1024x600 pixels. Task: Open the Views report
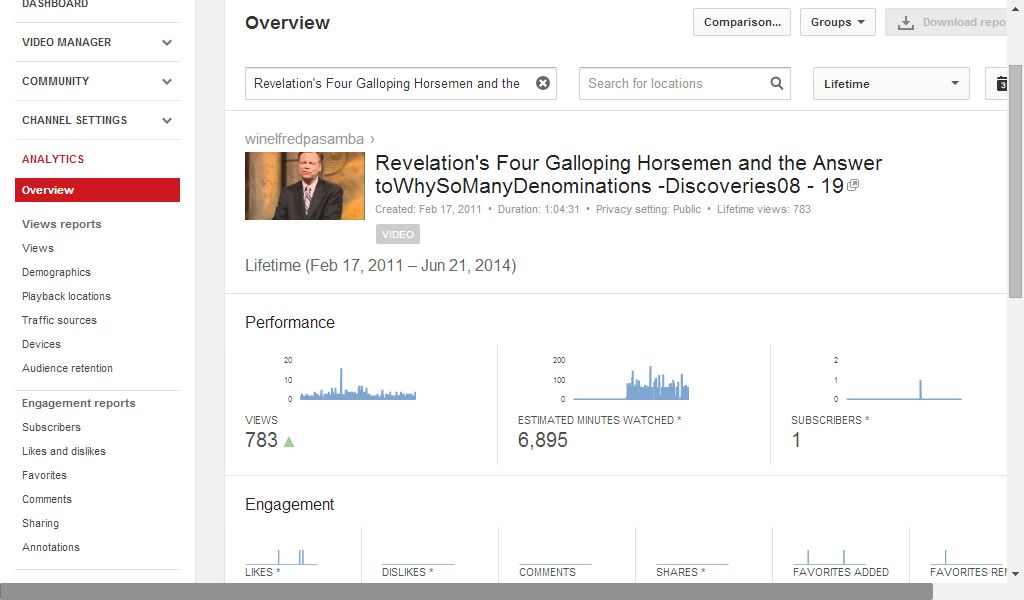pos(38,248)
